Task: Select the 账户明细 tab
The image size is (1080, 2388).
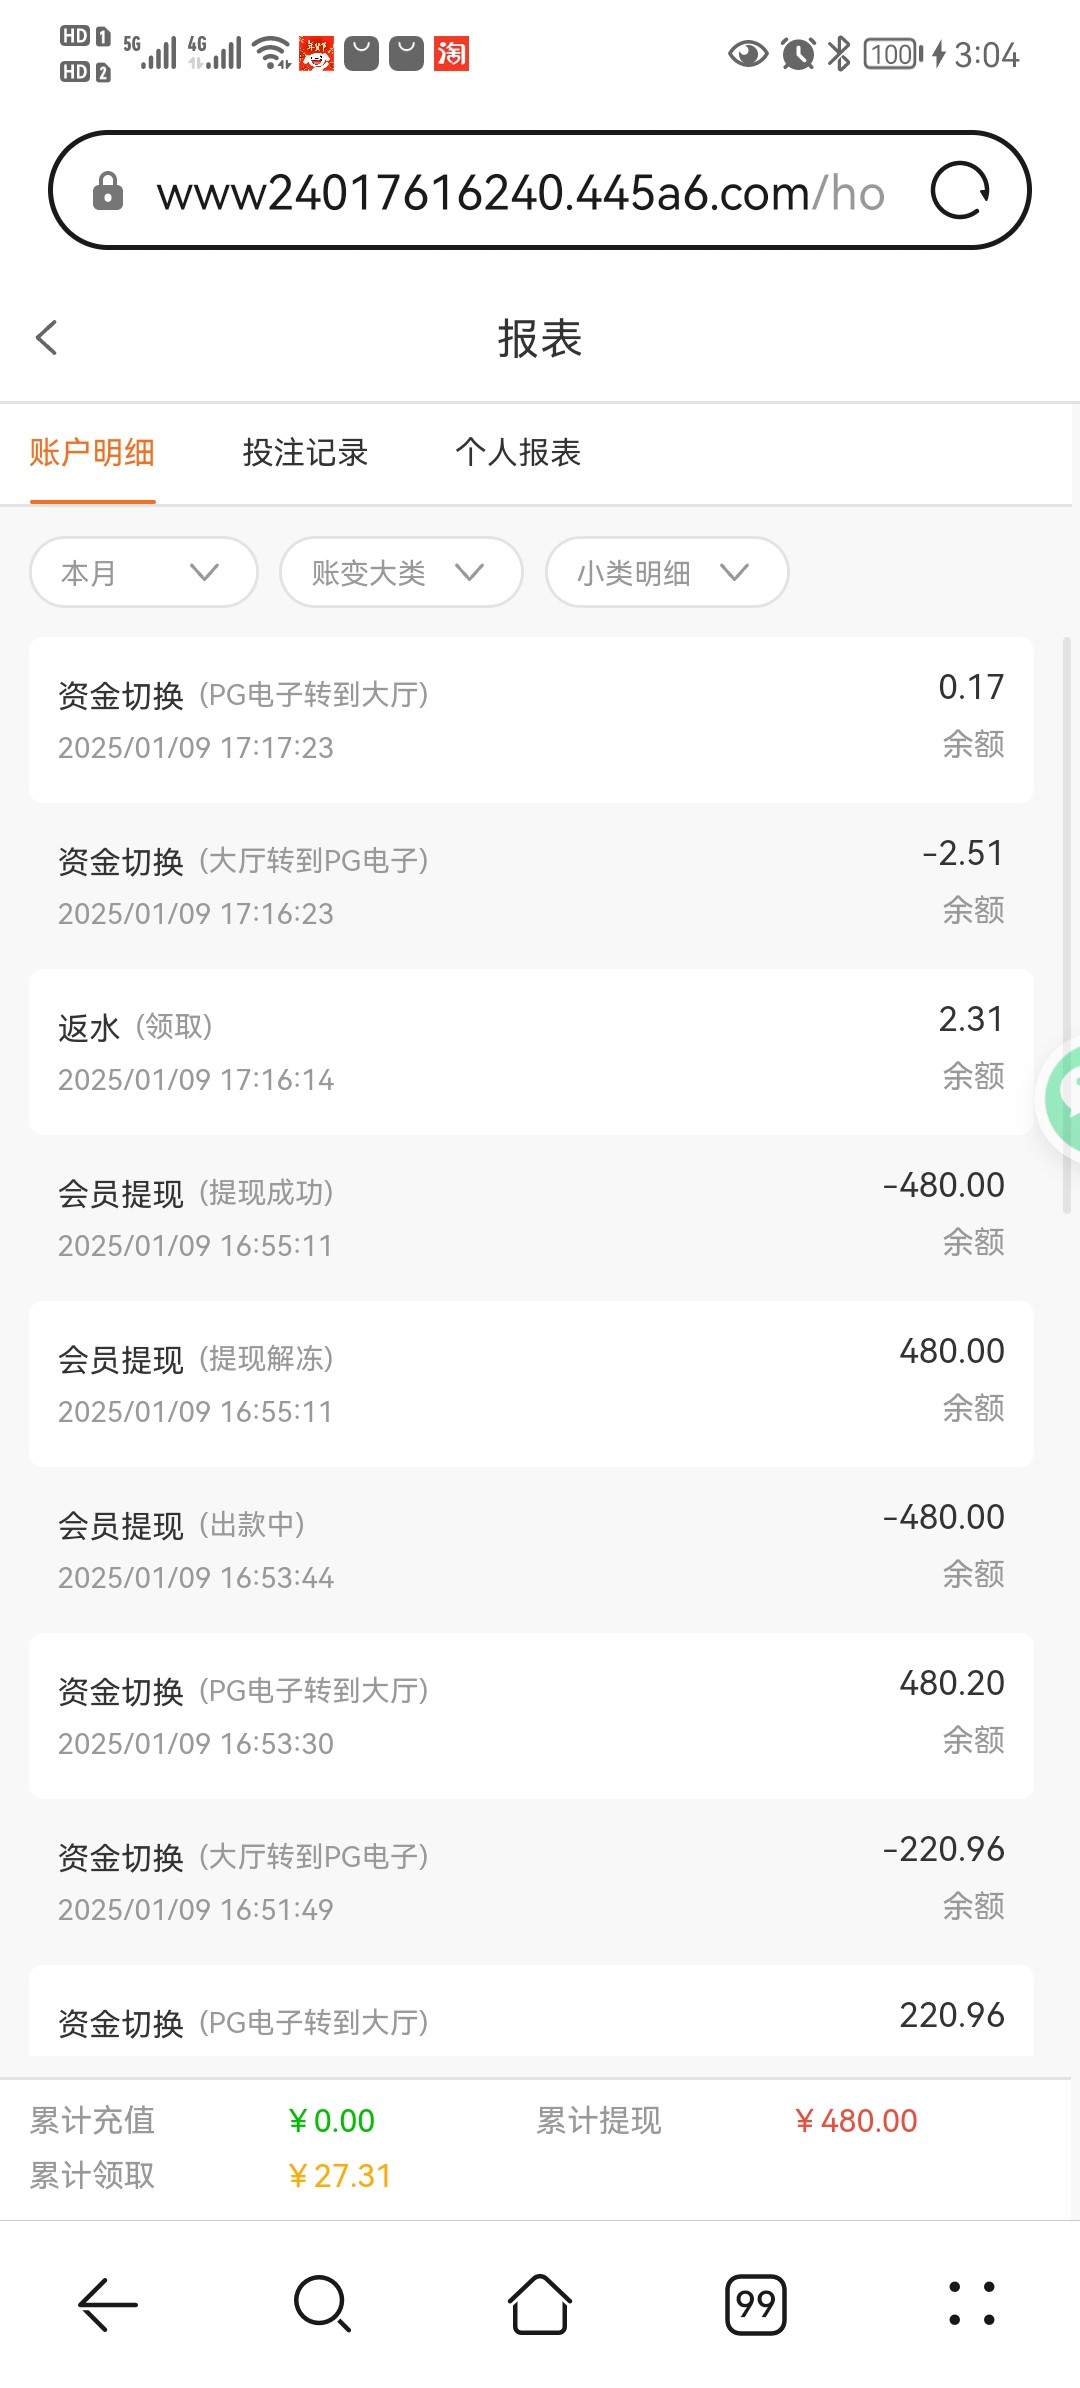Action: (x=92, y=453)
